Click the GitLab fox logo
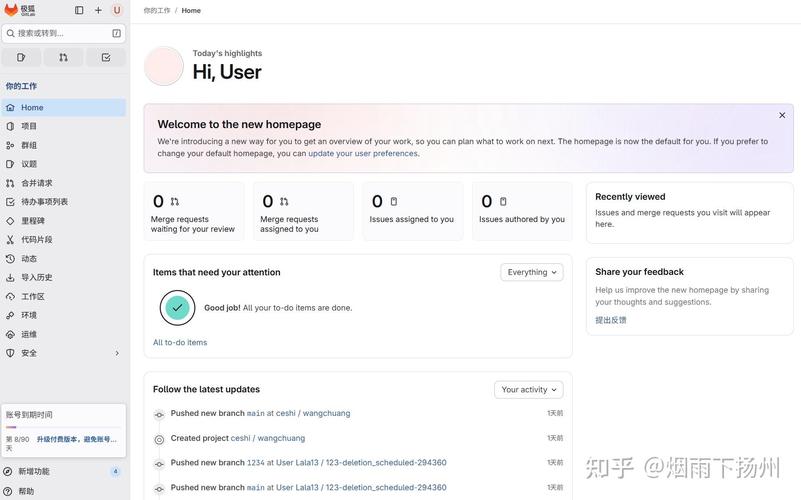 click(11, 10)
